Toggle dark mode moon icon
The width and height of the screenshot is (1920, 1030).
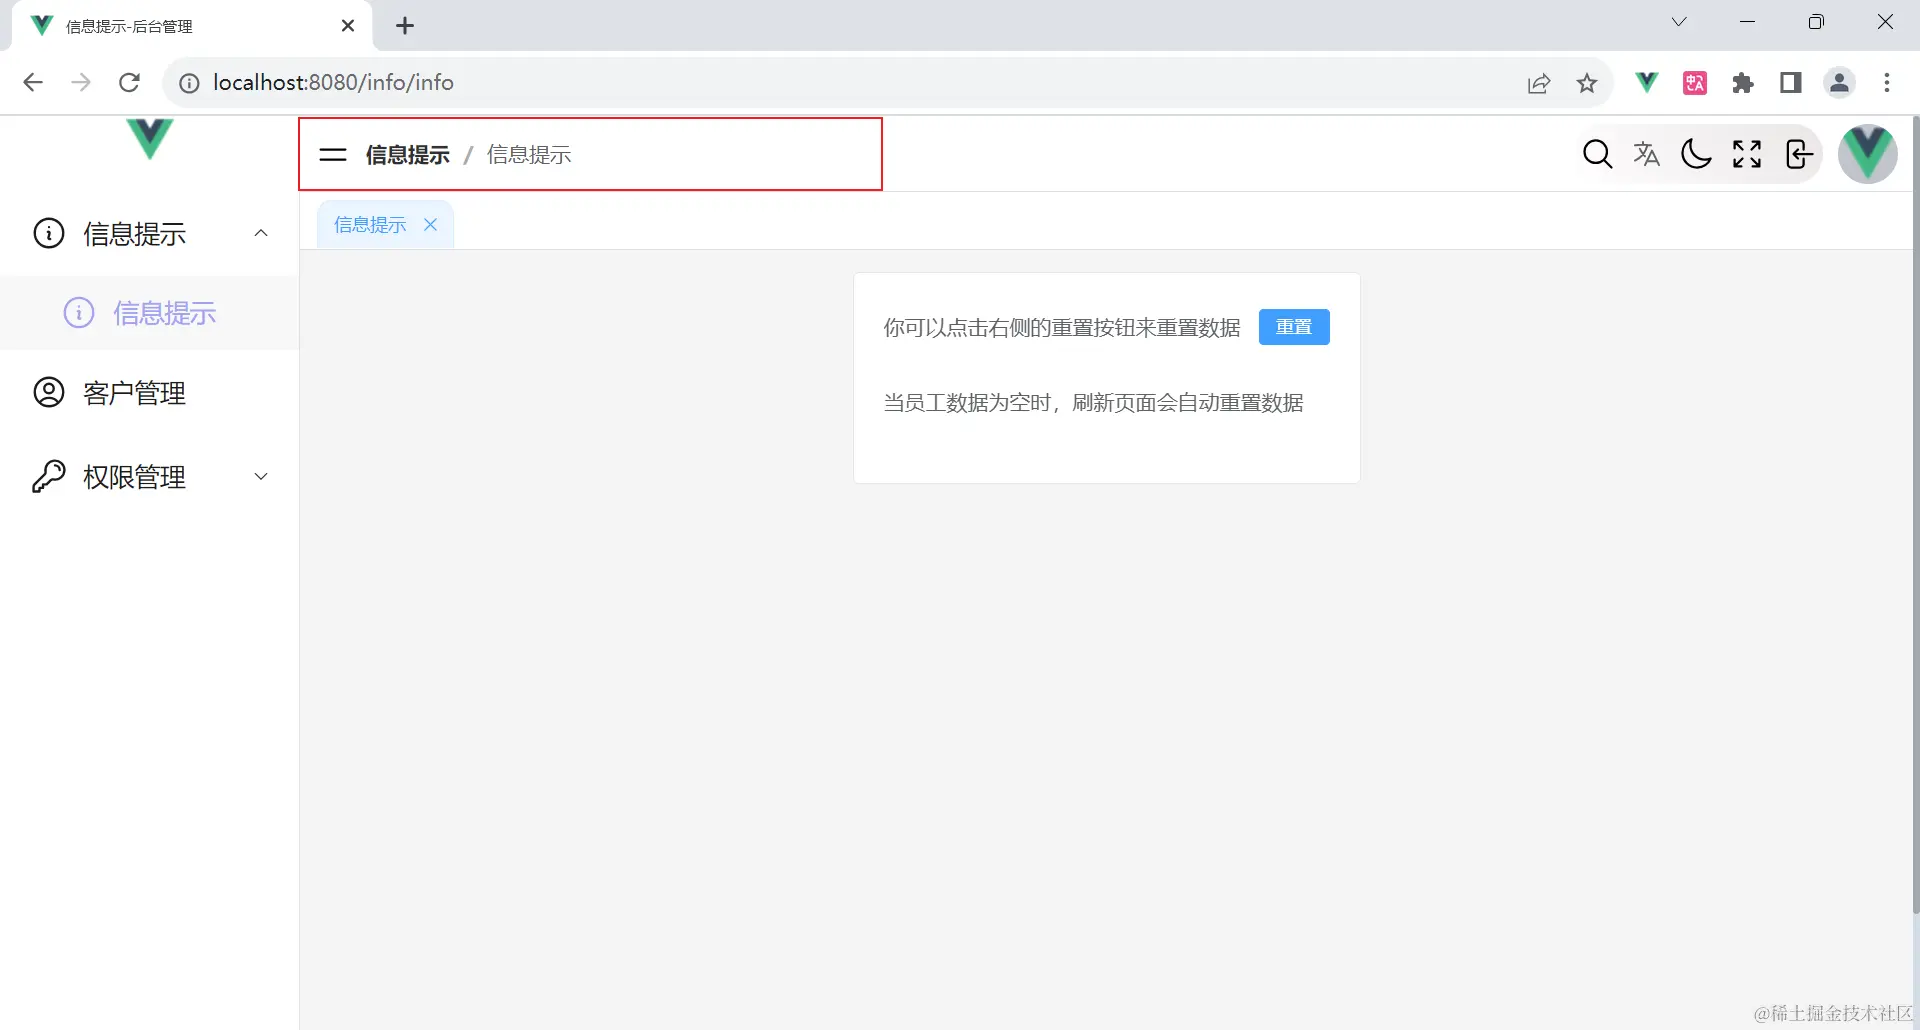coord(1697,154)
